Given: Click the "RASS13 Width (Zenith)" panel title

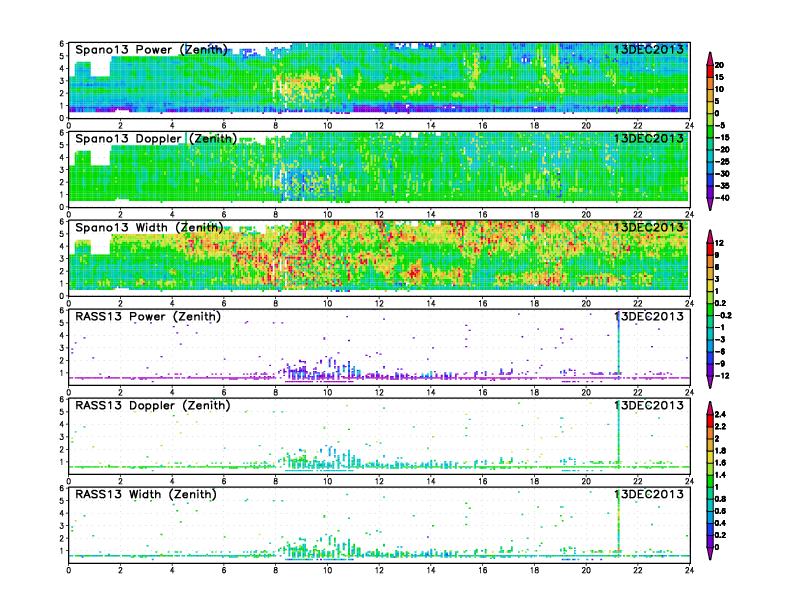Looking at the screenshot, I should 146,494.
